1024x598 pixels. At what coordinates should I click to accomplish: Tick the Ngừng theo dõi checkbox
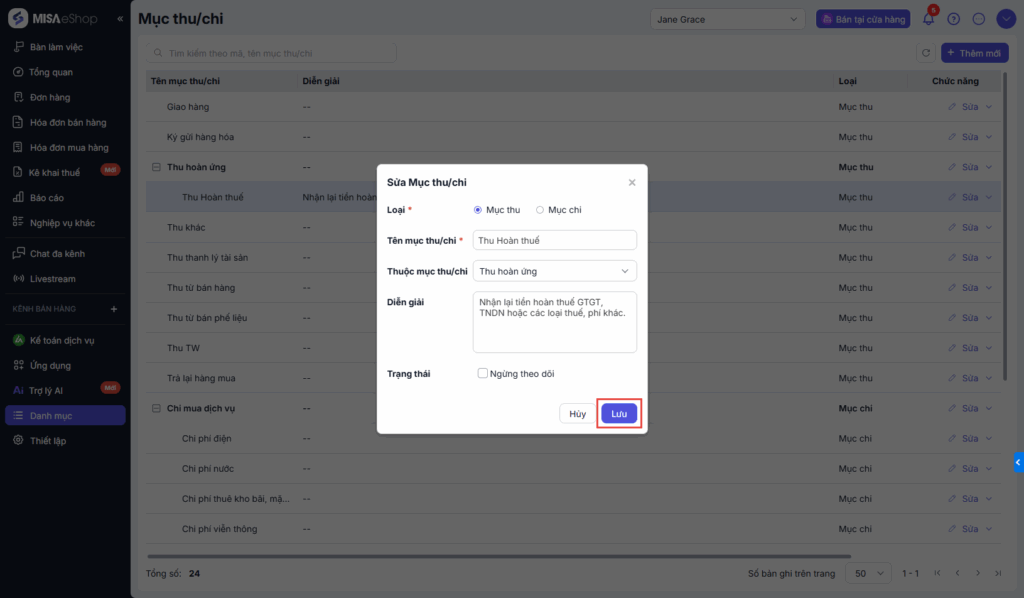point(482,373)
